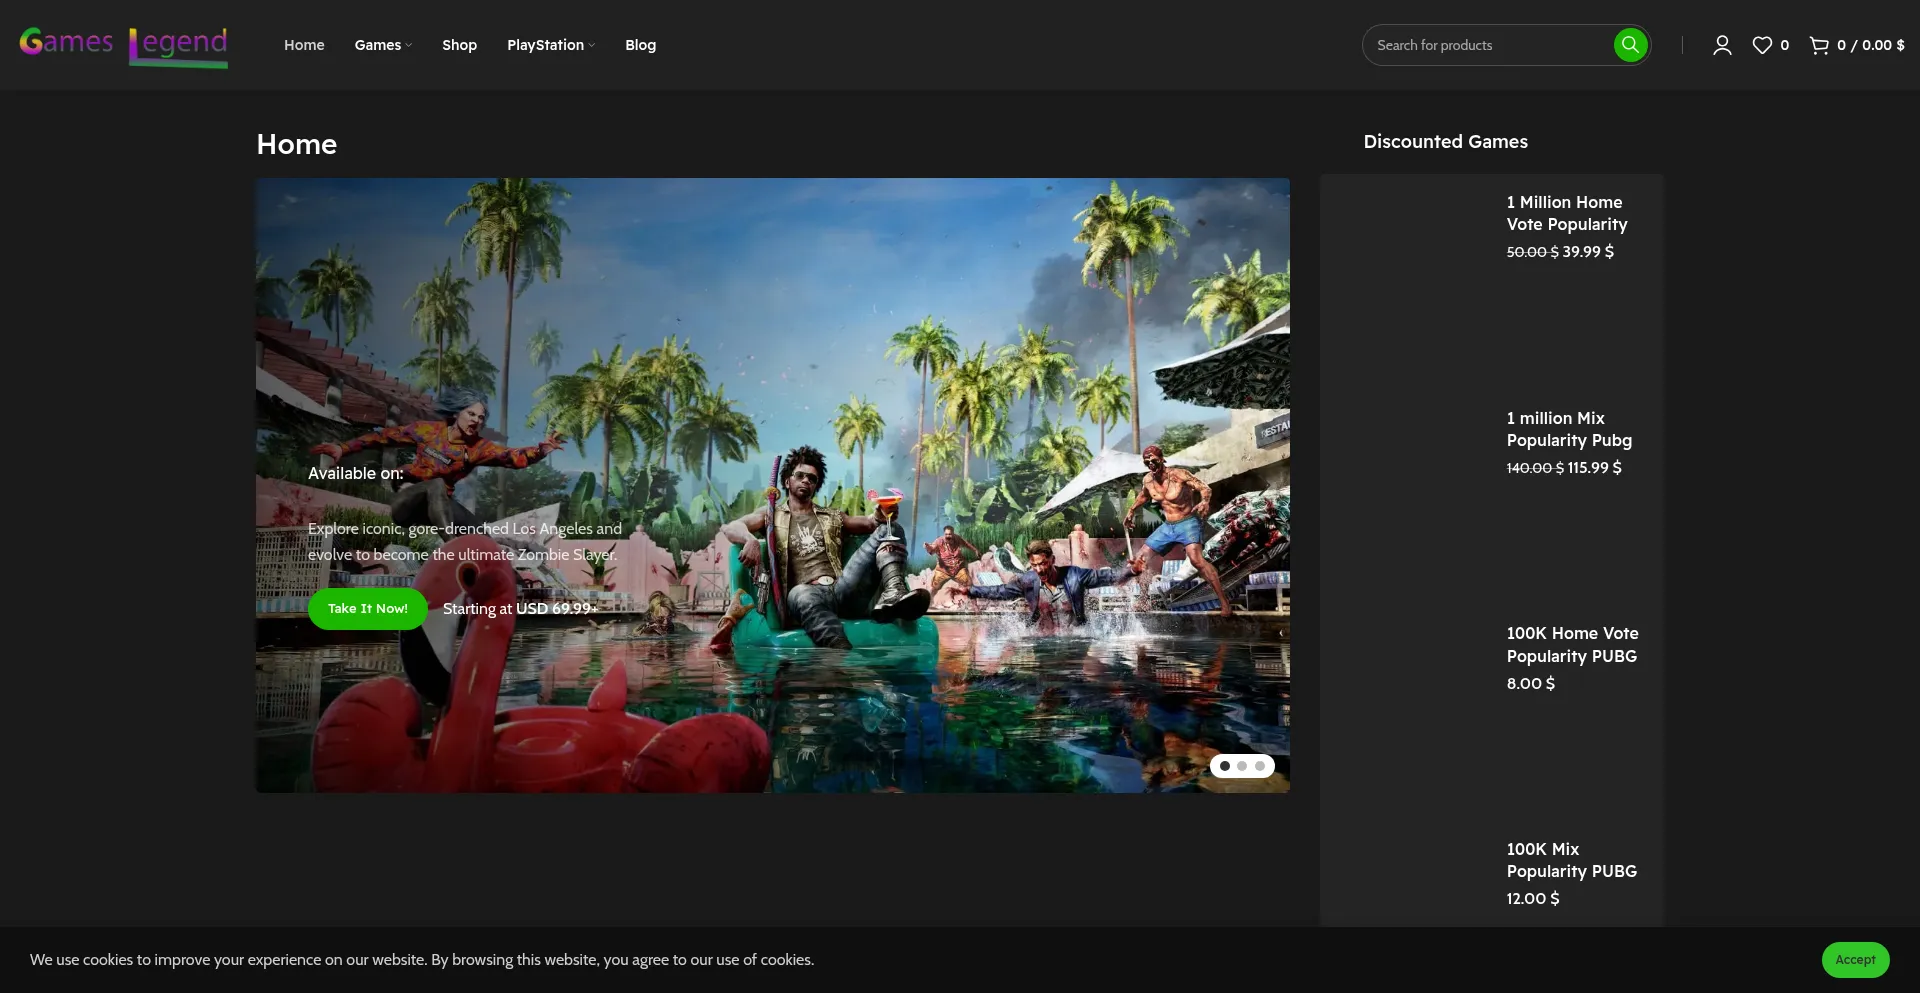The image size is (1920, 993).
Task: Click the Home page heading
Action: (297, 145)
